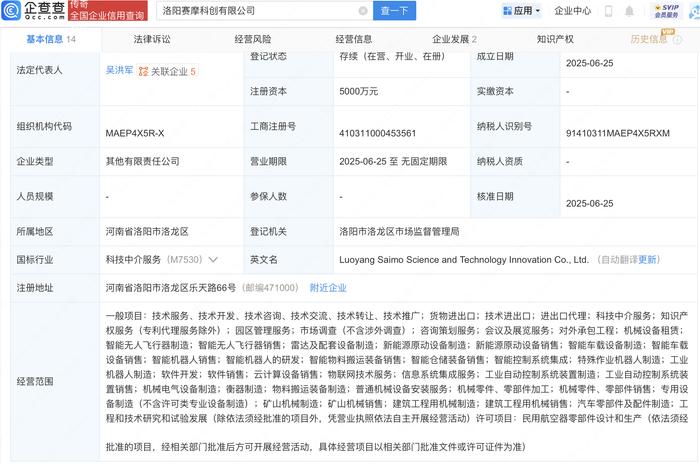Open the 应用 dropdown menu
Viewport: 700px width, 464px height.
pyautogui.click(x=522, y=11)
